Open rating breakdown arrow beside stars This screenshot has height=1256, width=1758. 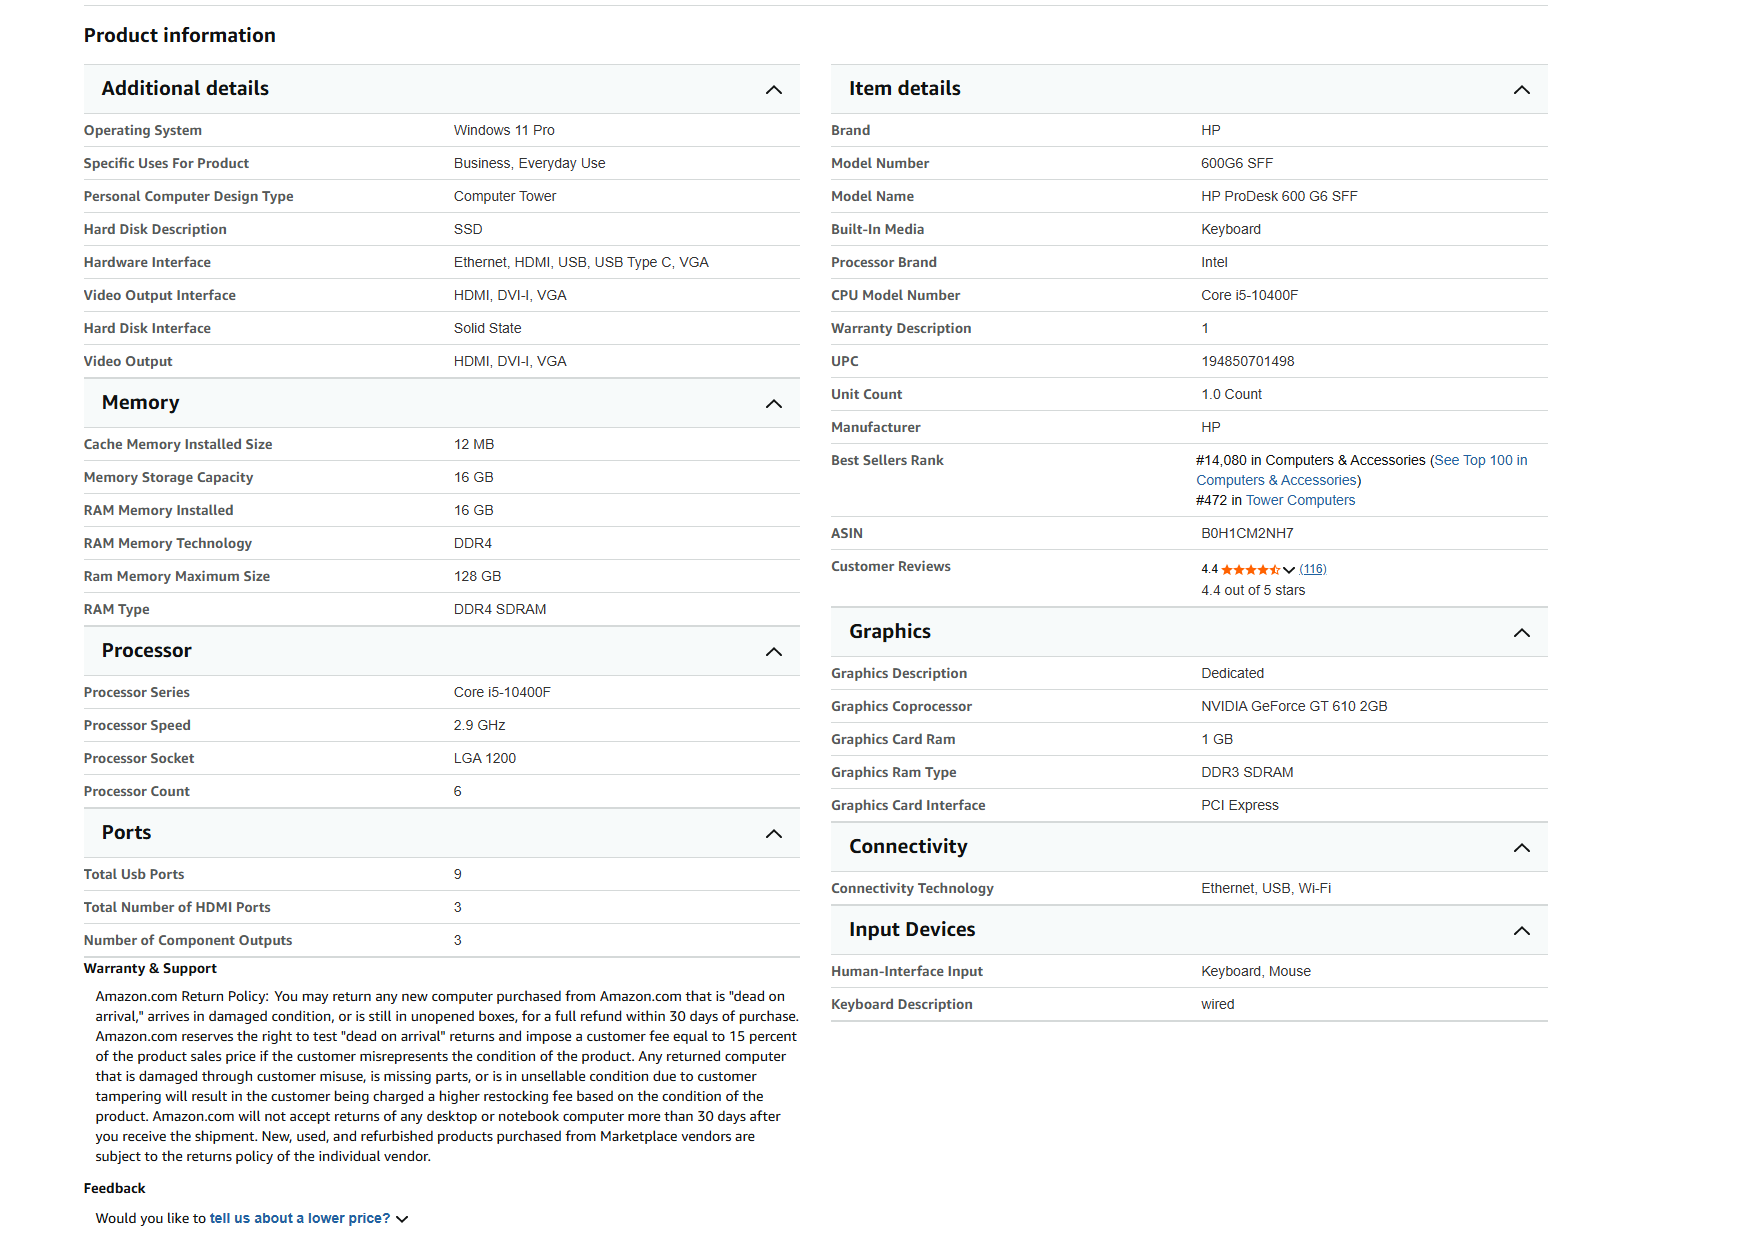[x=1289, y=570]
